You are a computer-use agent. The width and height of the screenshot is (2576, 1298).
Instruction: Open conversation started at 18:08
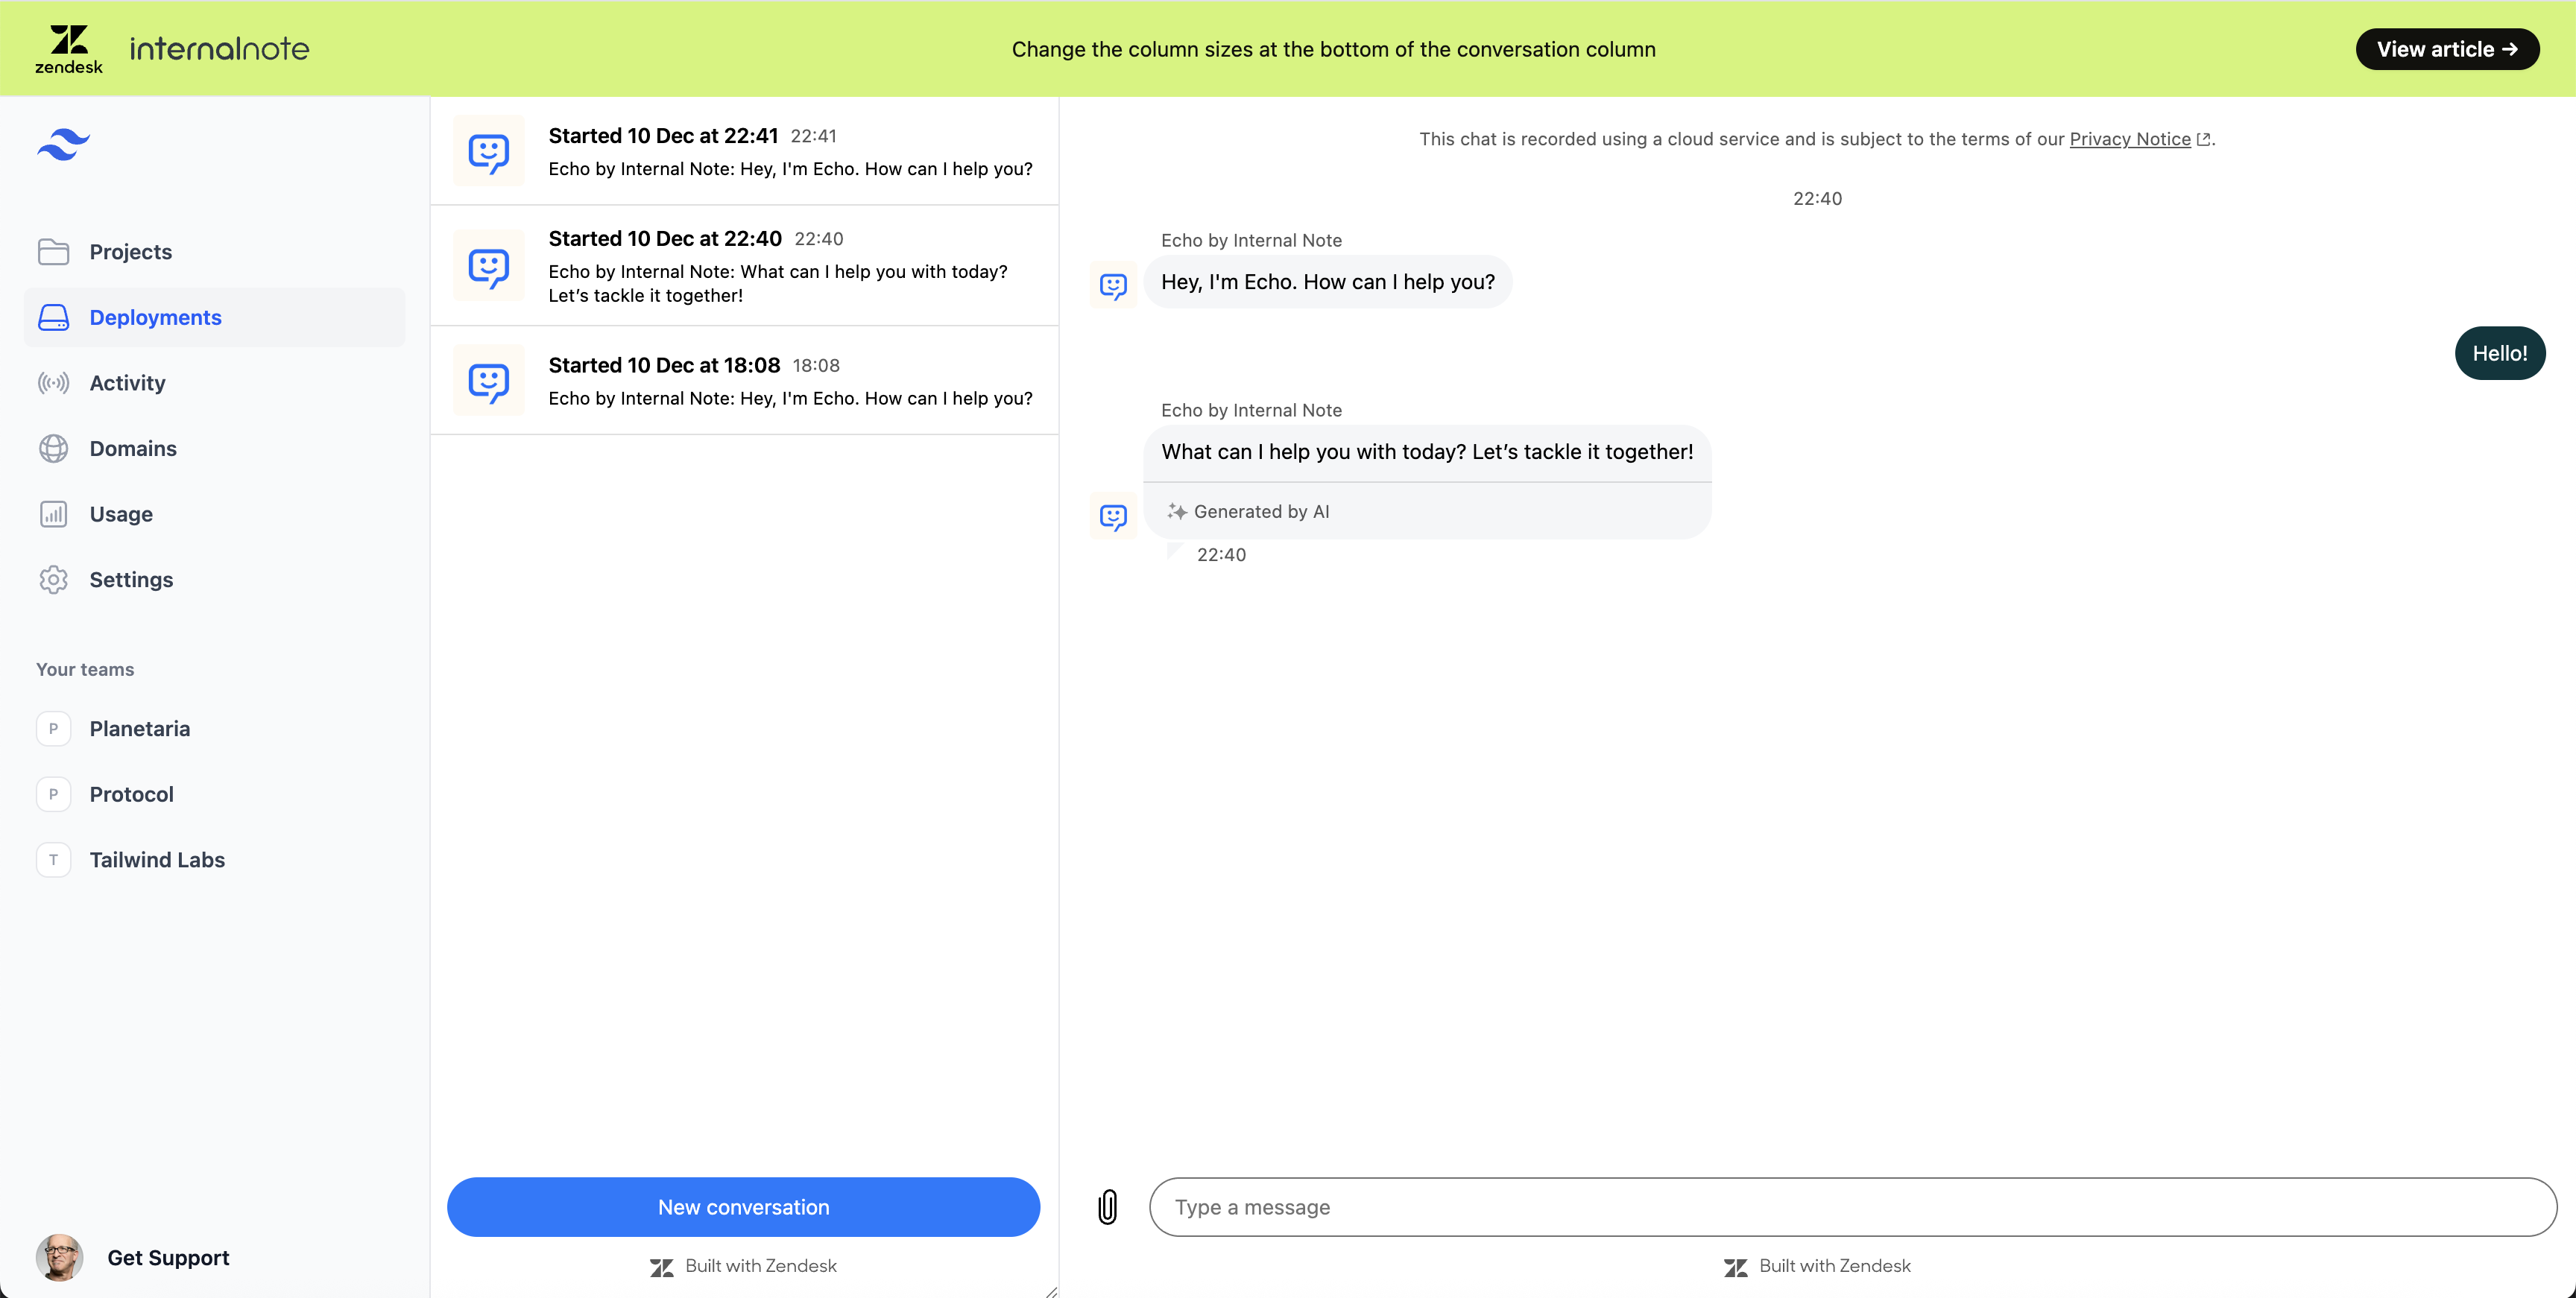pos(744,381)
